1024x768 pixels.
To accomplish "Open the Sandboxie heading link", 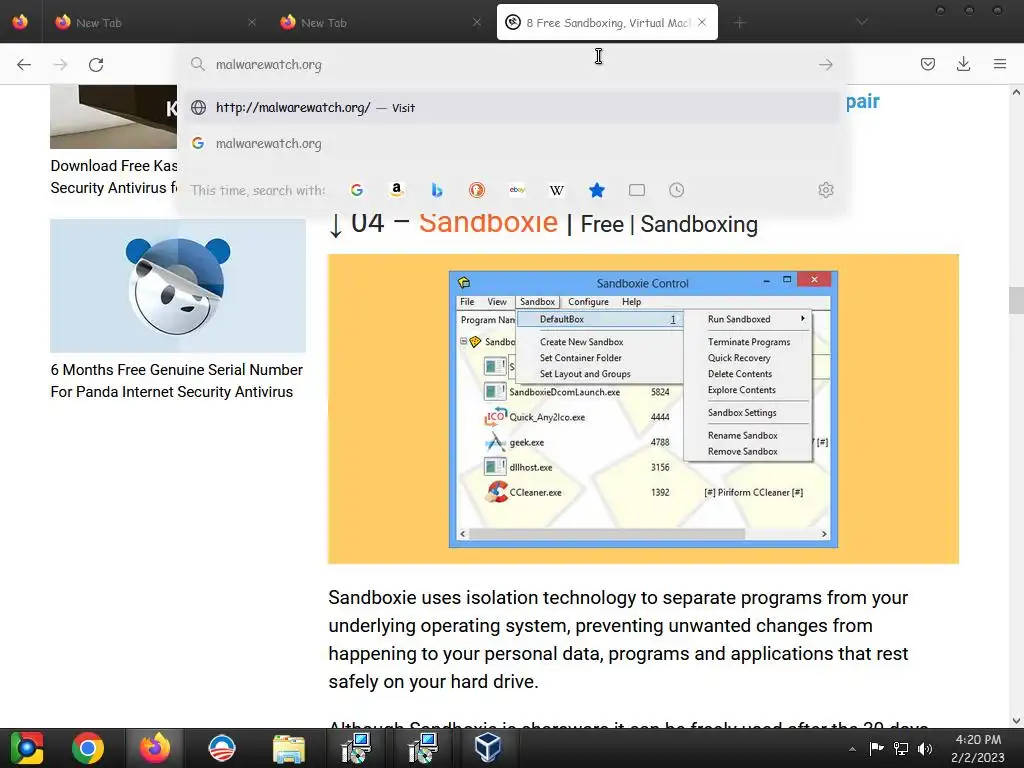I will coord(488,223).
